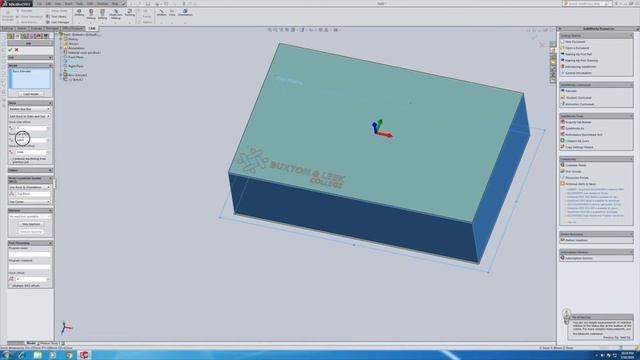640x360 pixels.
Task: Open the Drilling tool
Action: (x=79, y=13)
